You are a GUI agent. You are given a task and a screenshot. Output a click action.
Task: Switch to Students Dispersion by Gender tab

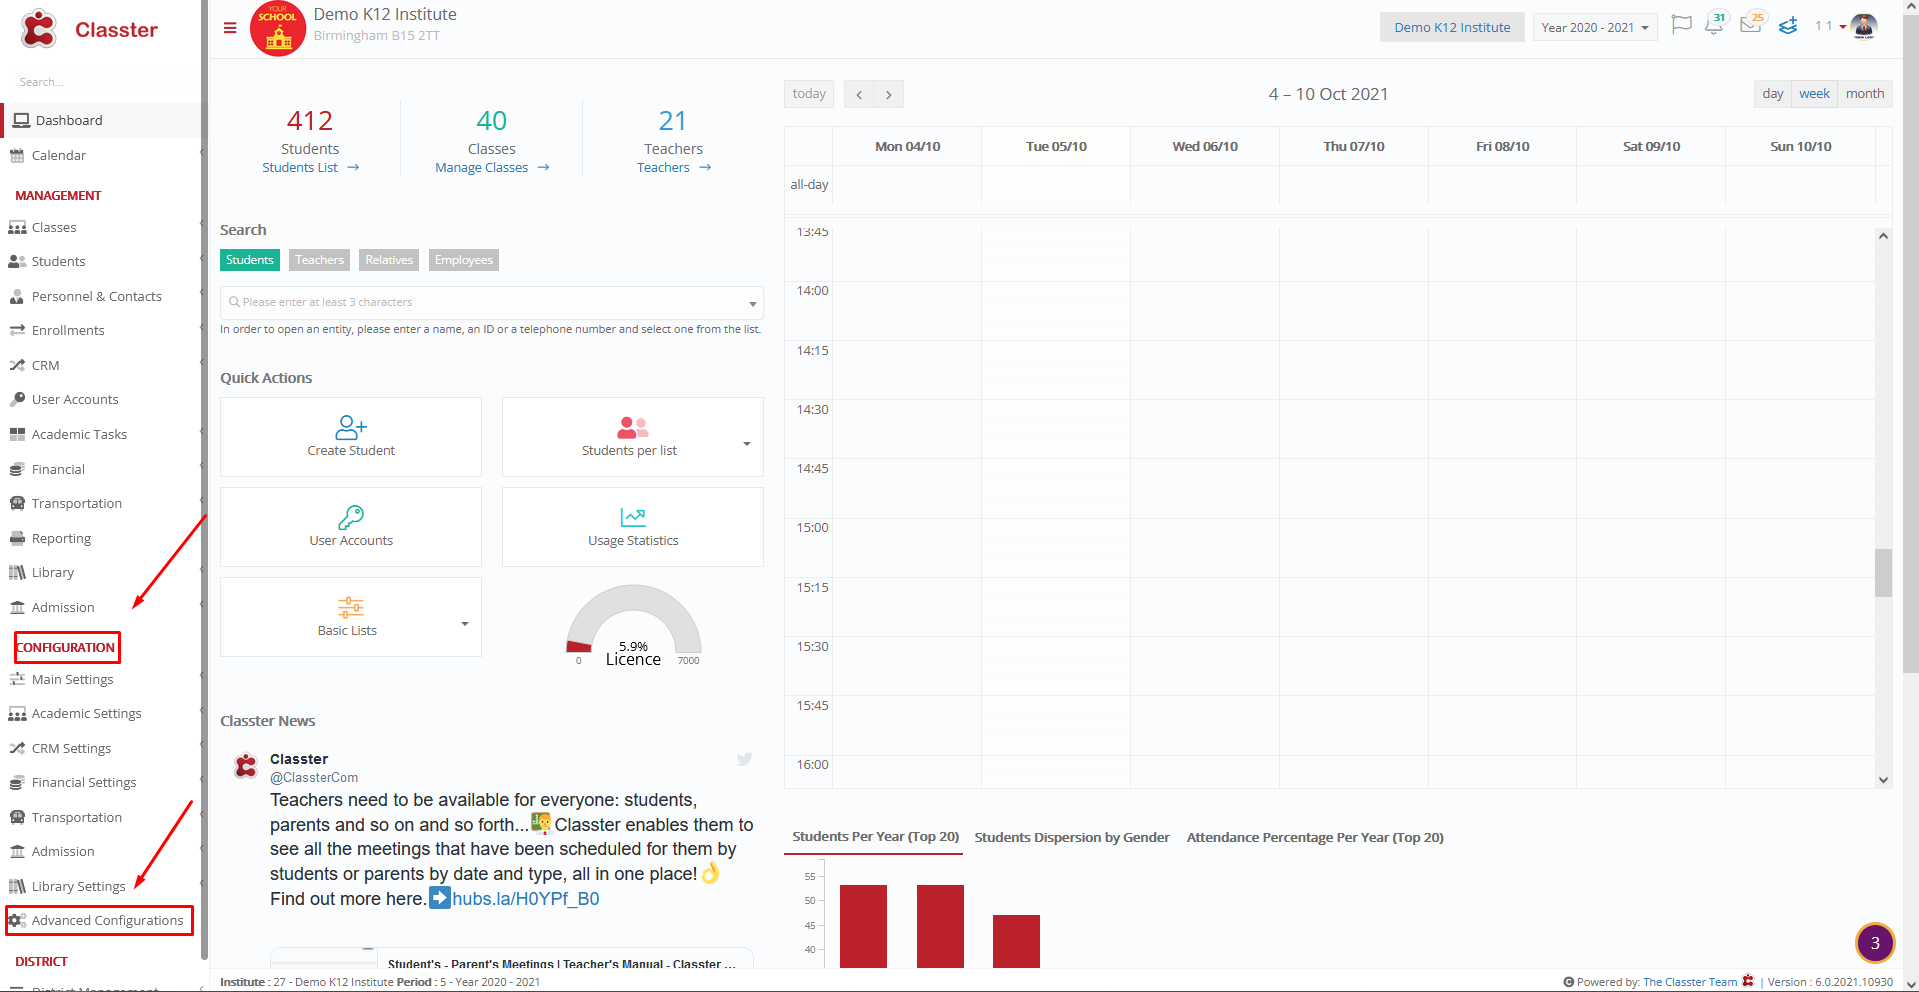coord(1072,837)
